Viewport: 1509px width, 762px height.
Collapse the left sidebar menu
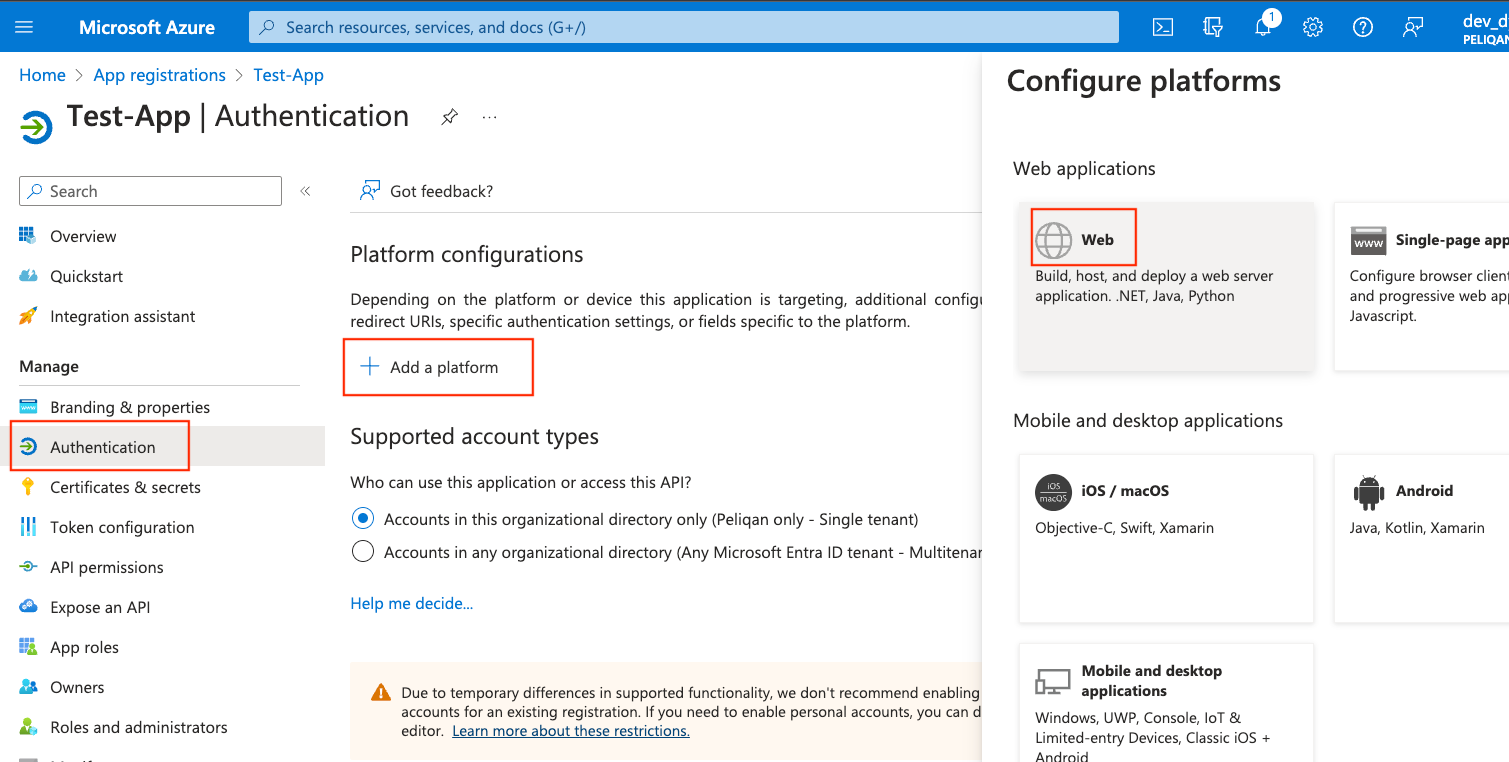pos(305,191)
